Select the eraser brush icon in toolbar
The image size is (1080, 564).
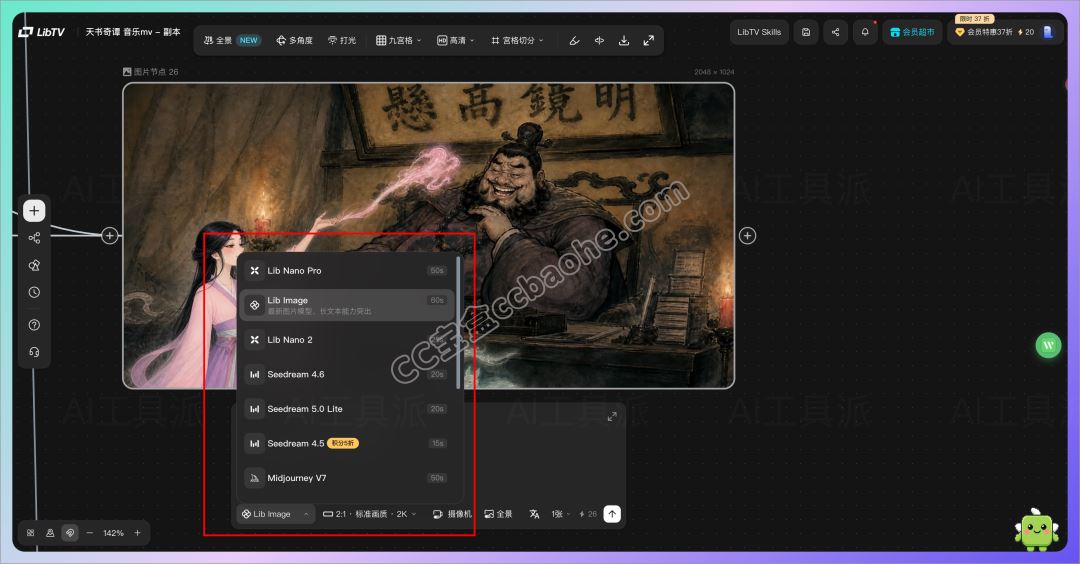tap(574, 41)
